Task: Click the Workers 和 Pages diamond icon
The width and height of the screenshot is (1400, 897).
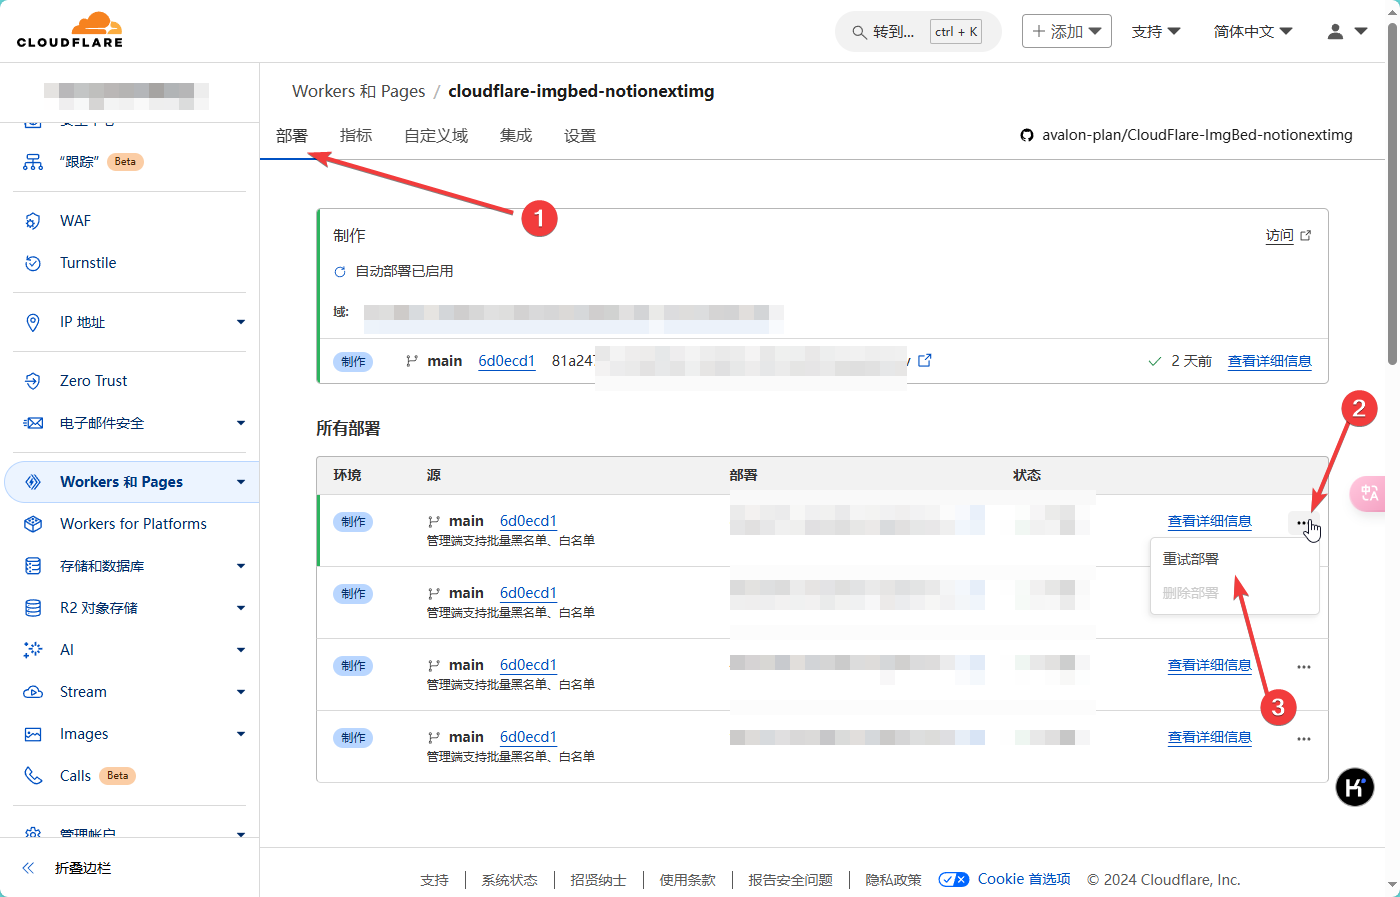Action: pos(33,482)
